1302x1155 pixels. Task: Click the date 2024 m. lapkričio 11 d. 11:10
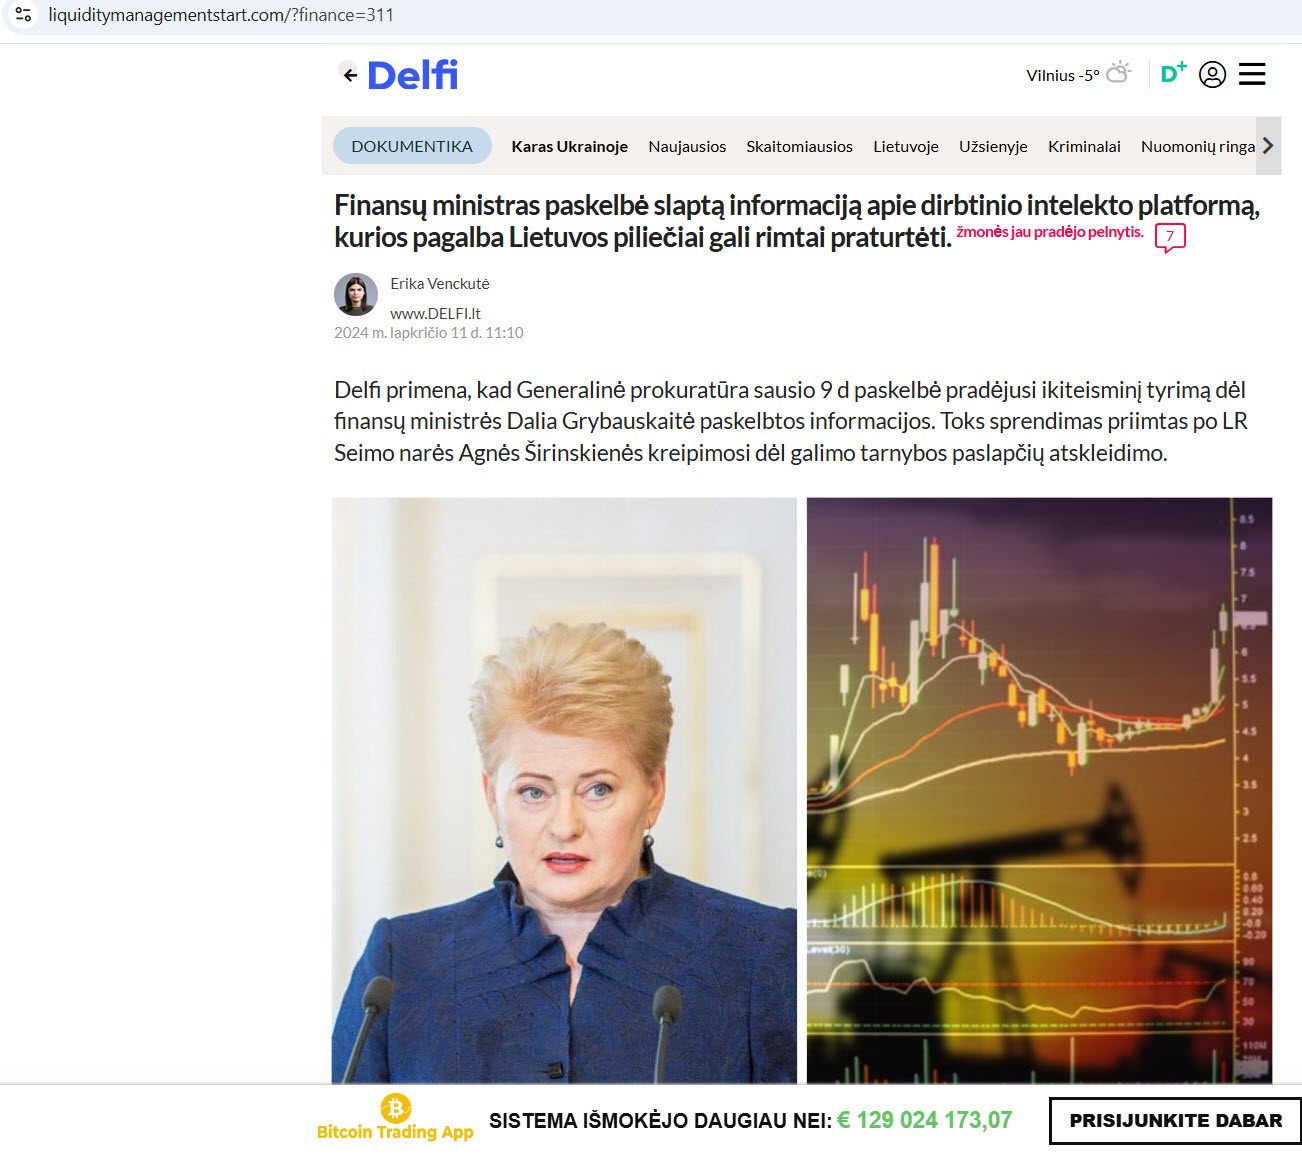pyautogui.click(x=429, y=333)
